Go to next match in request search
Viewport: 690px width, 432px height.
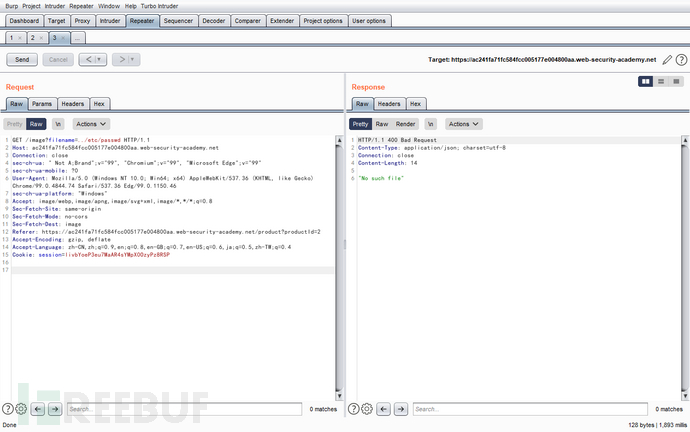(x=55, y=409)
